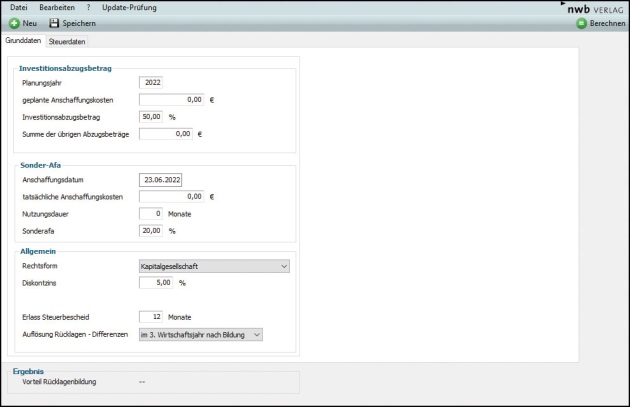Click the Planungsjahr input field

(152, 83)
